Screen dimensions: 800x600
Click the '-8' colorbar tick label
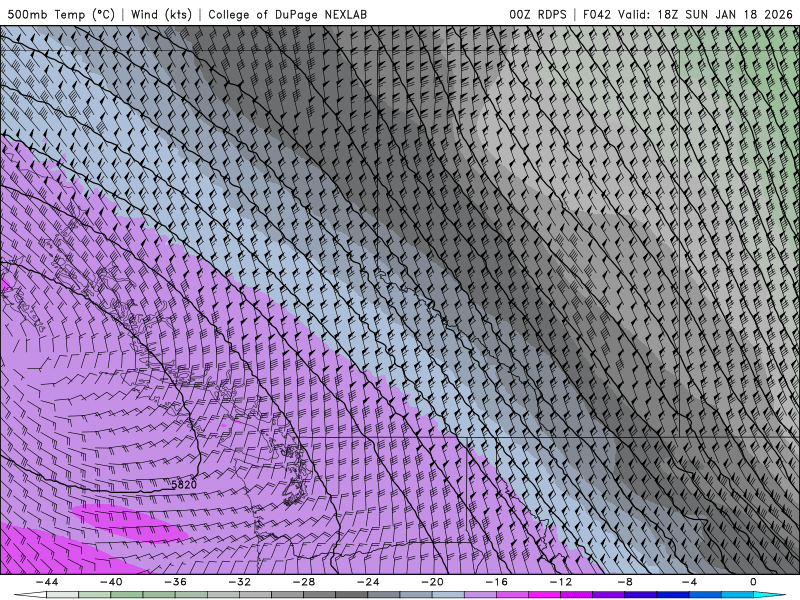click(625, 582)
